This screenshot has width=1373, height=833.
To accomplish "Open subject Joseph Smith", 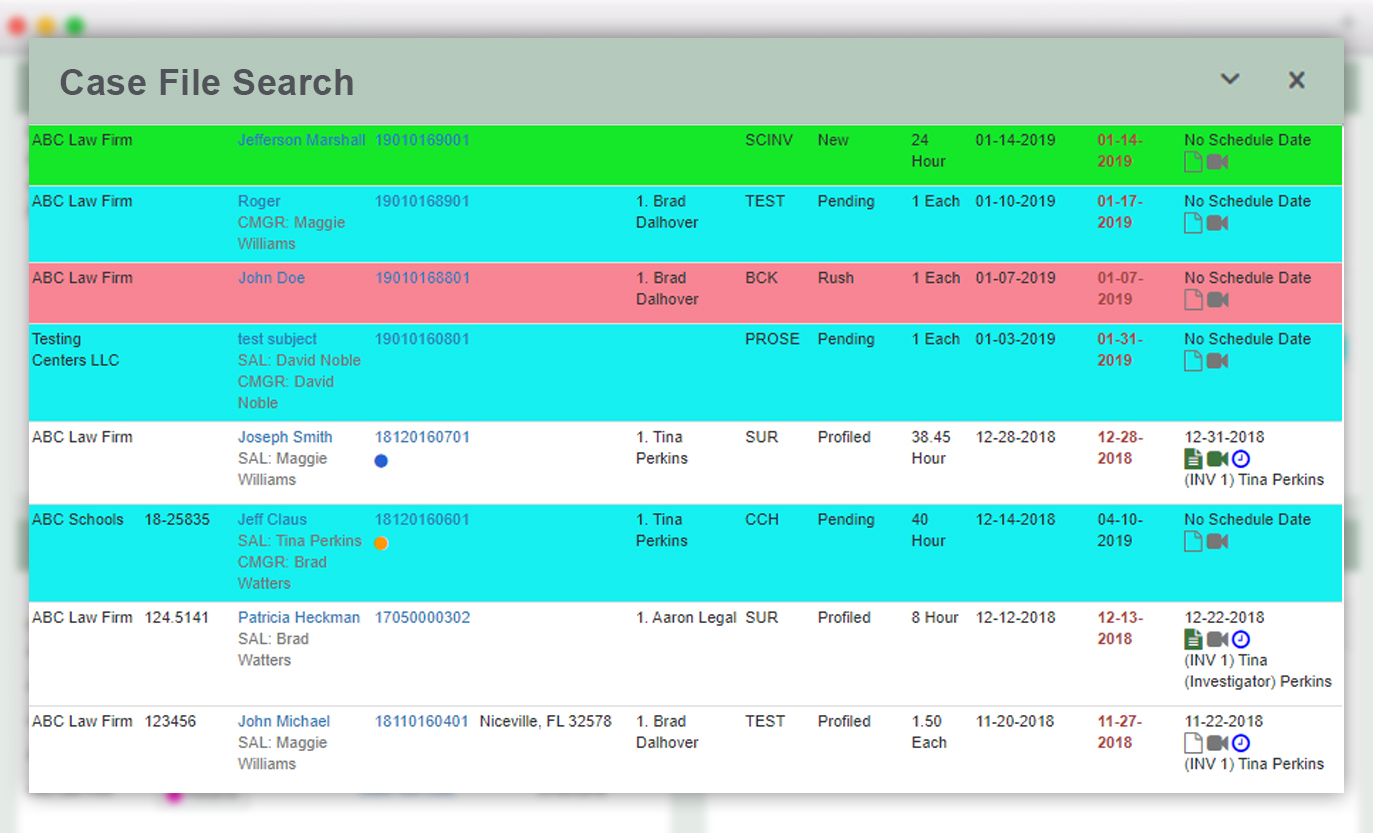I will [x=285, y=437].
